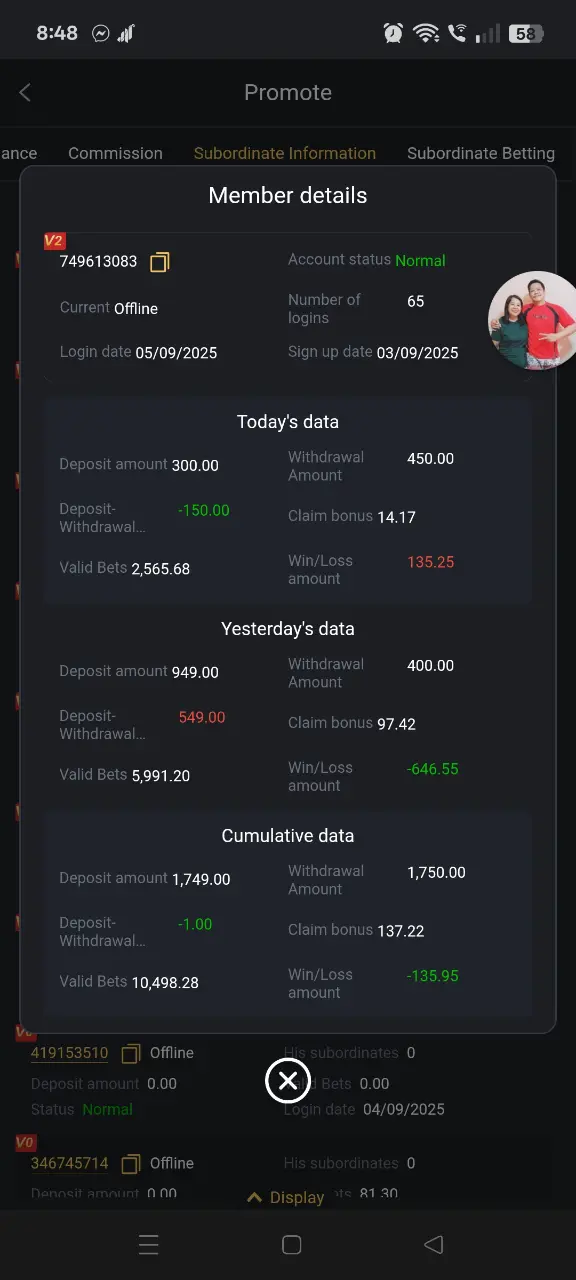Tap the V2 level badge
Image resolution: width=576 pixels, height=1280 pixels.
coord(54,241)
